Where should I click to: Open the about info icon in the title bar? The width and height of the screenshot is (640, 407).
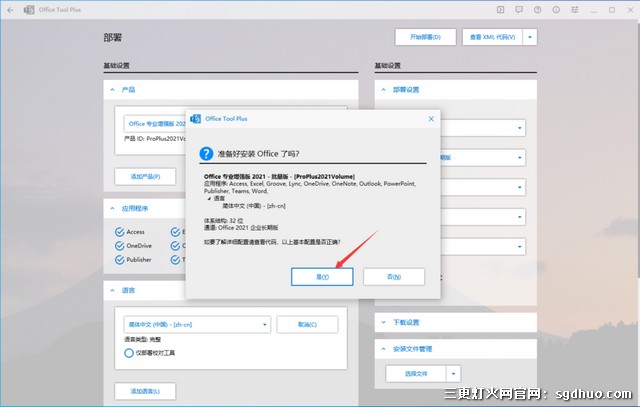click(x=556, y=10)
